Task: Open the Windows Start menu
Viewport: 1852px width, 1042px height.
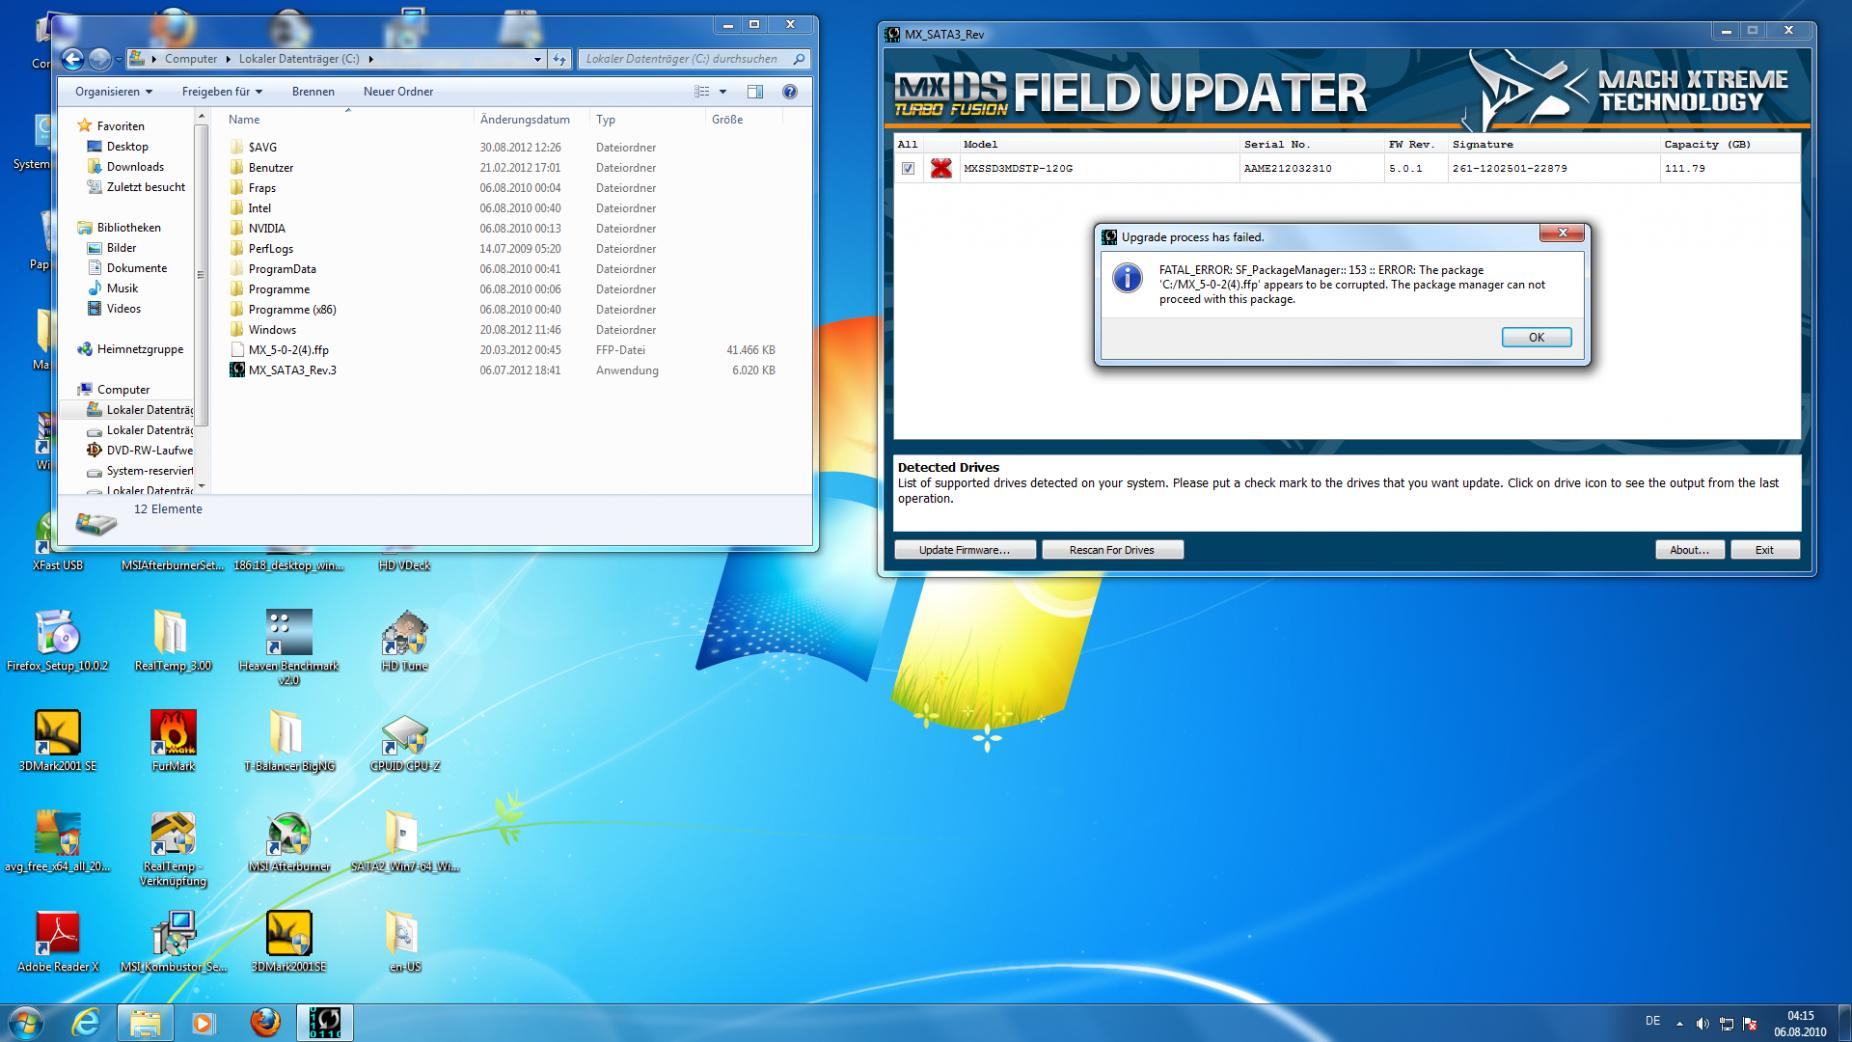Action: click(x=25, y=1023)
